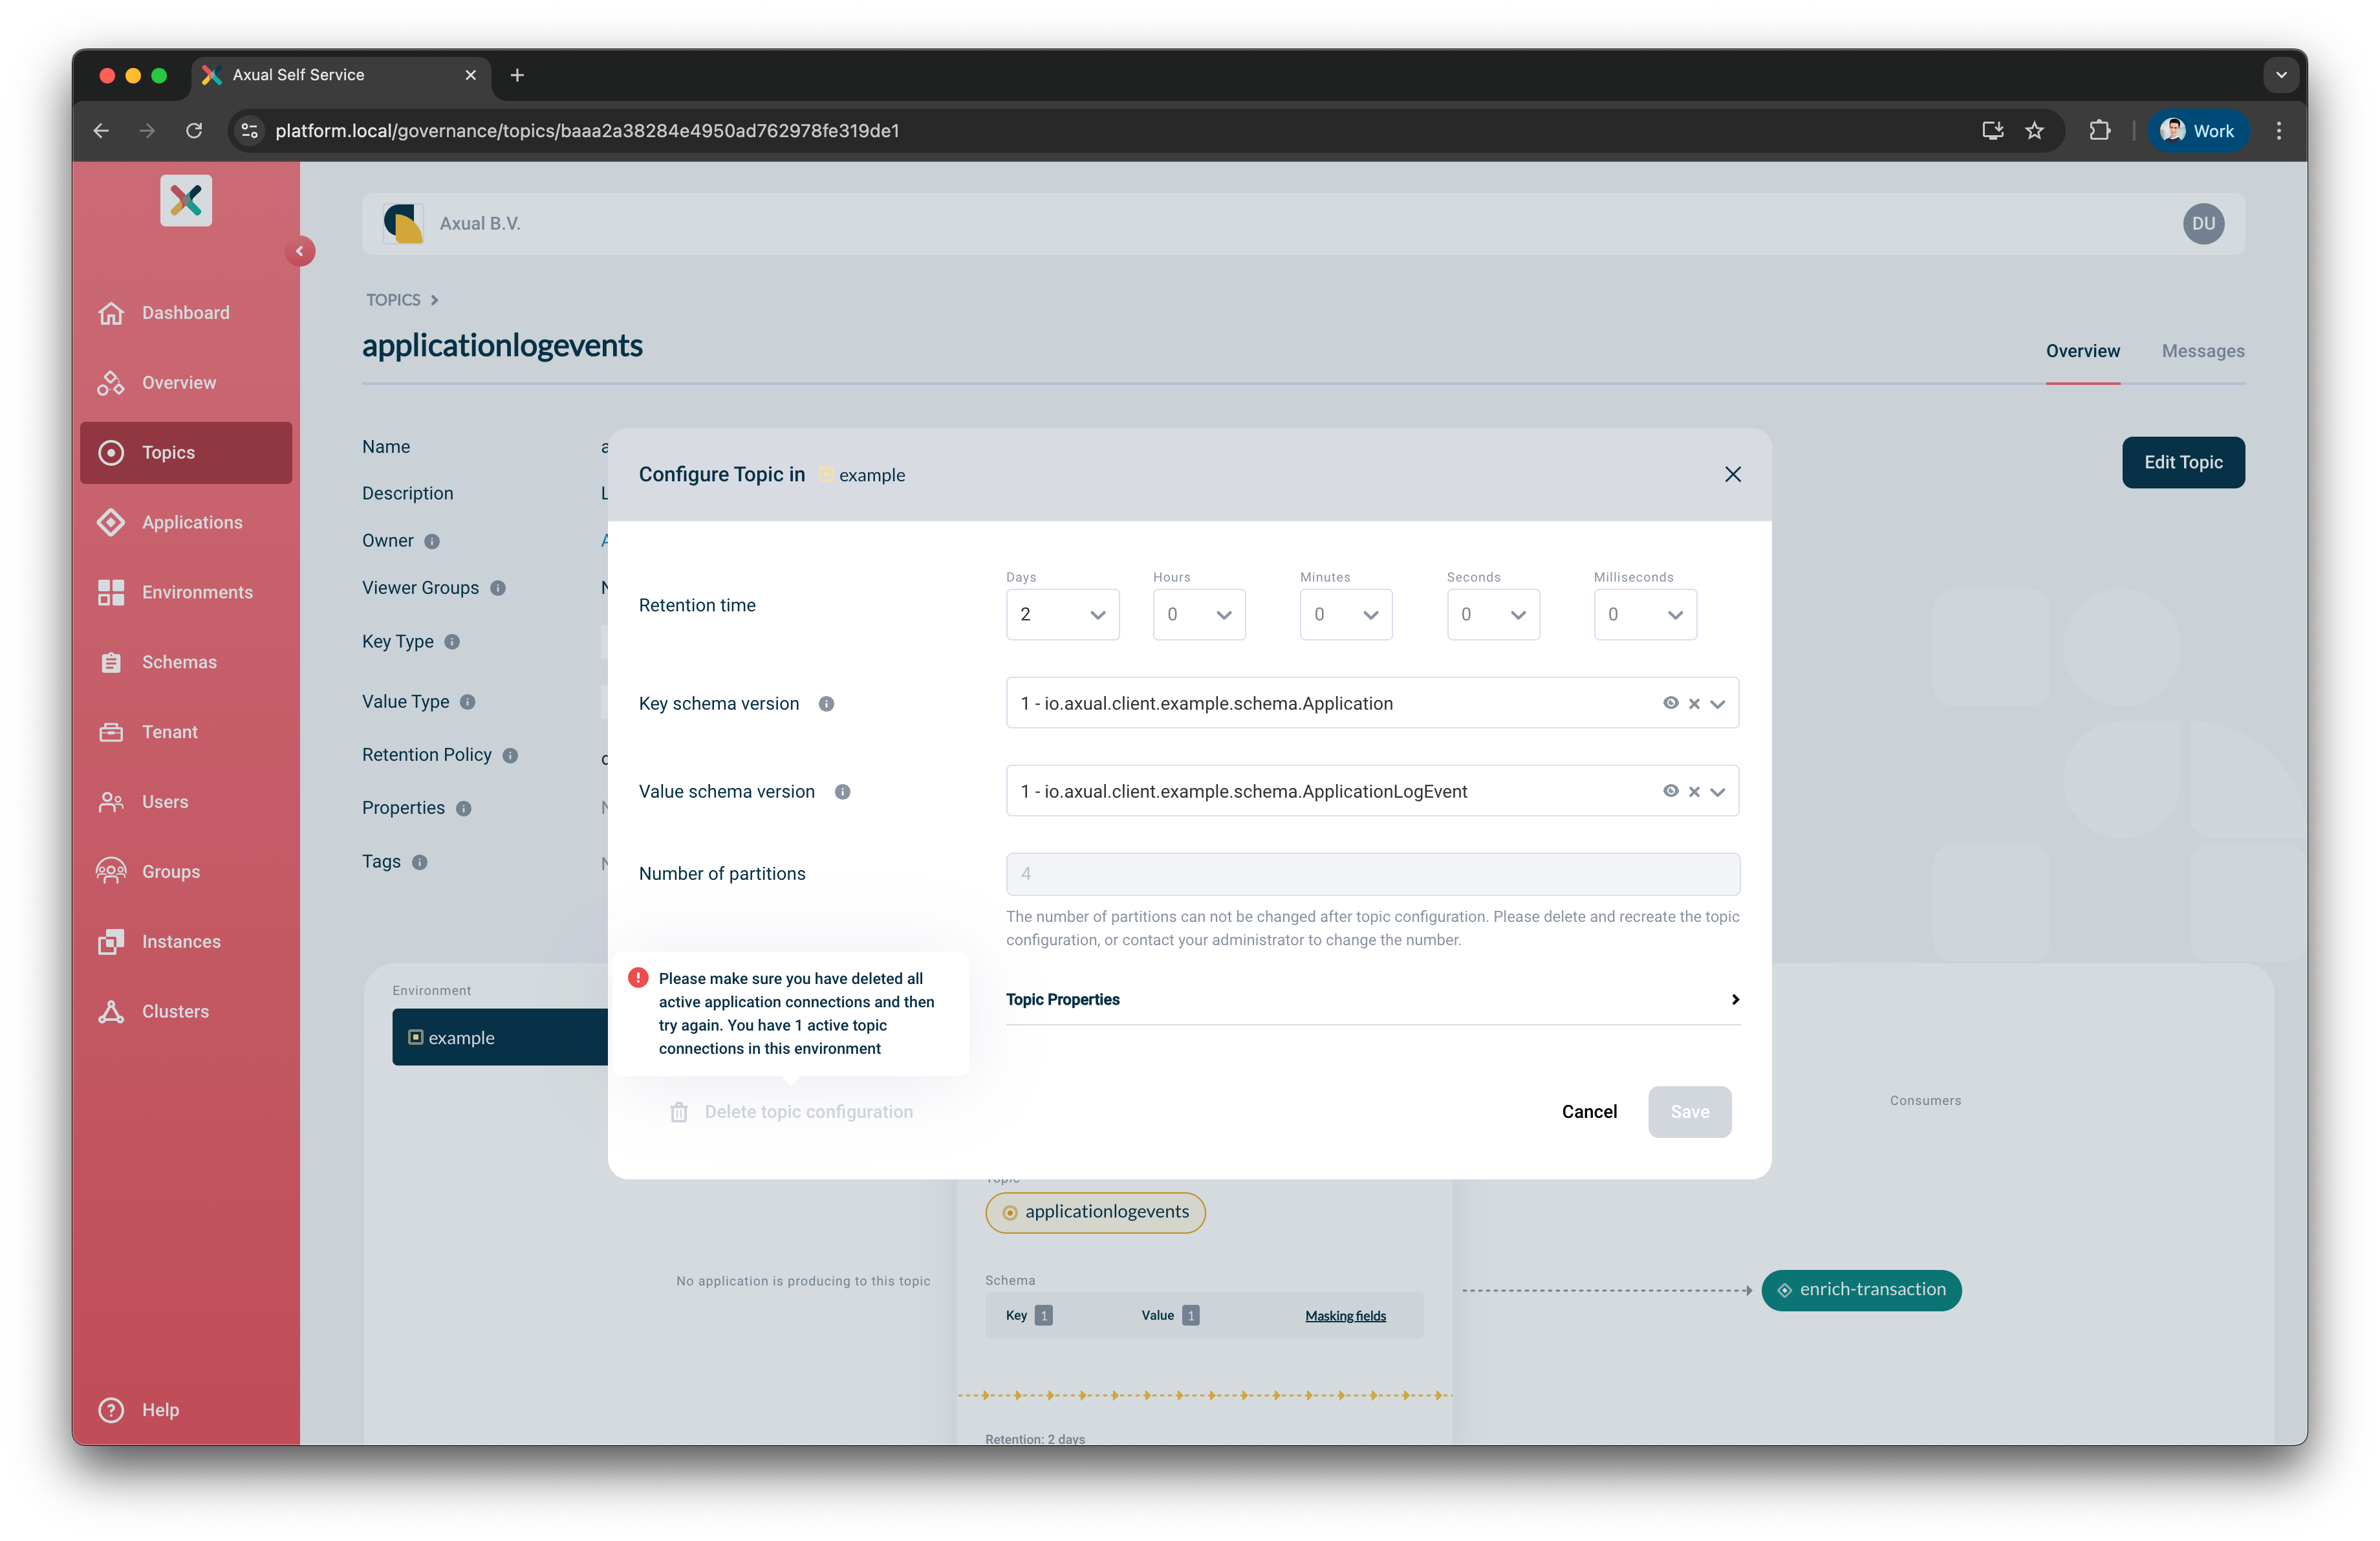
Task: Switch to the Messages tab
Action: 2203,351
